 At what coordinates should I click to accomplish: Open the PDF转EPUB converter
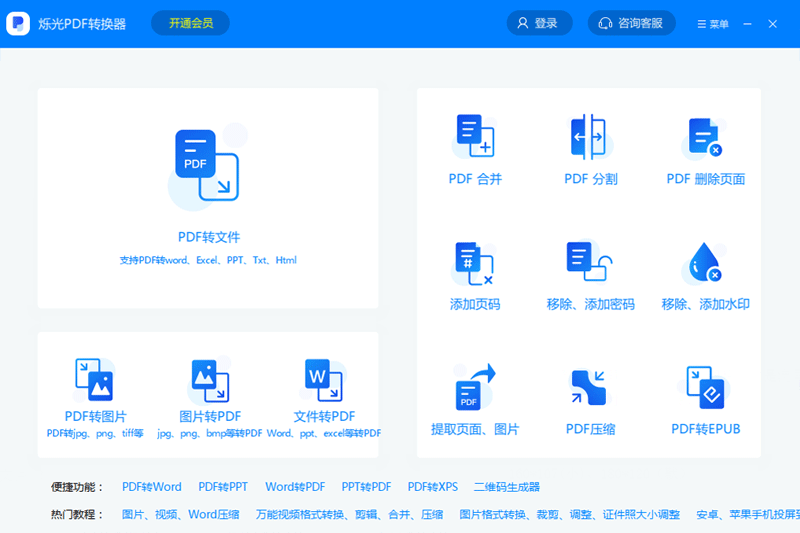tap(705, 387)
